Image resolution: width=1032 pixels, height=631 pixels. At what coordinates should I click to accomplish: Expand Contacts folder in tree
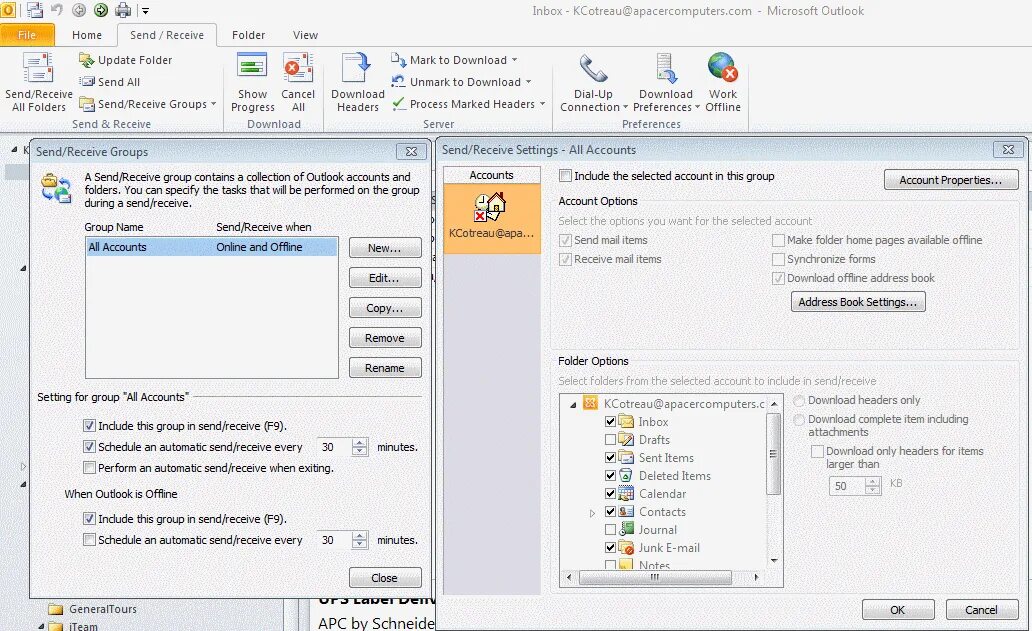click(592, 513)
